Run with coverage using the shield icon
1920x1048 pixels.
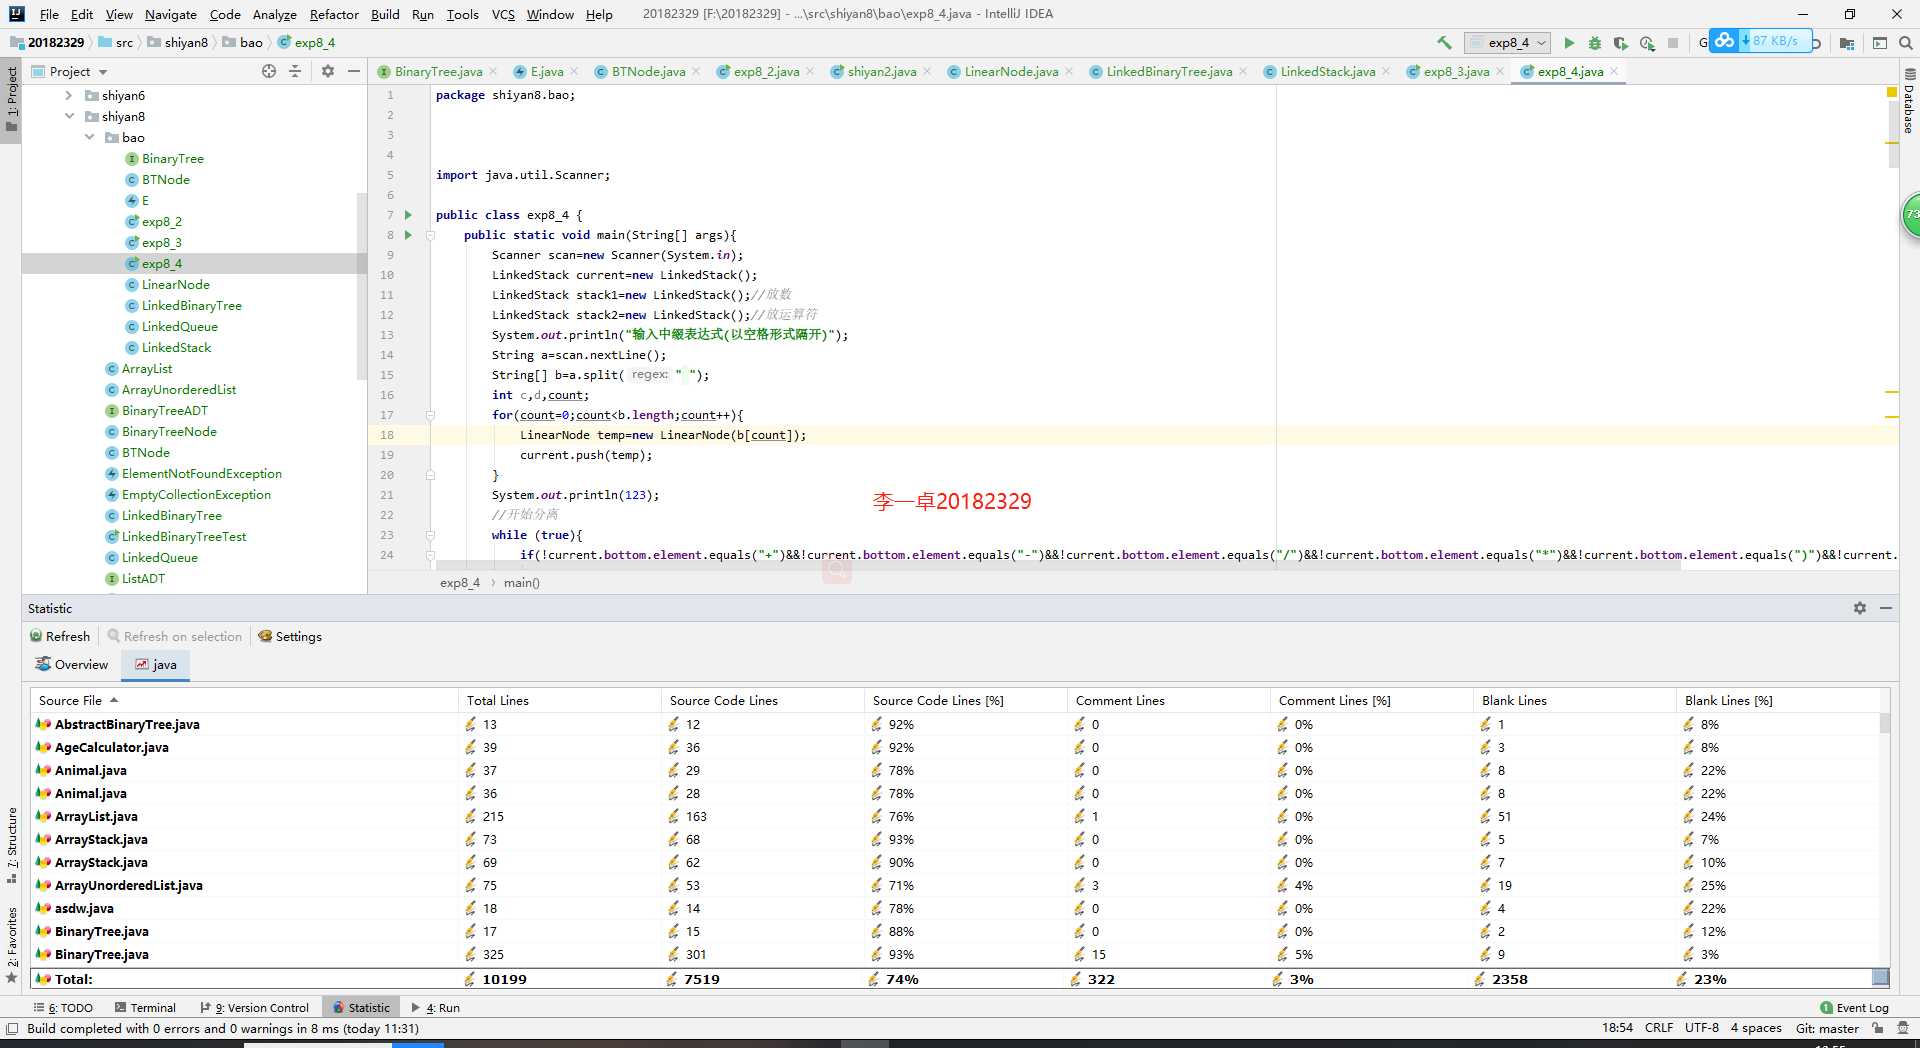click(x=1621, y=43)
